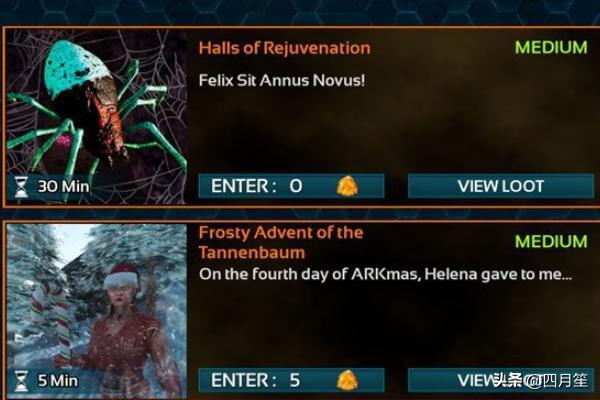Image resolution: width=600 pixels, height=400 pixels.
Task: Click the 头条 @四月笙 watermark text
Action: (540, 380)
